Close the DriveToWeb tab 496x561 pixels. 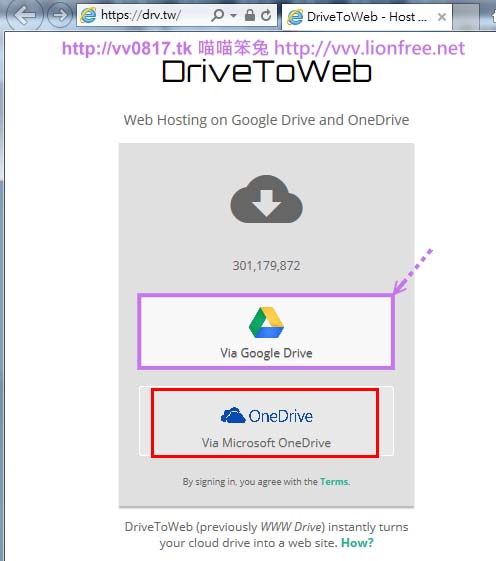442,17
